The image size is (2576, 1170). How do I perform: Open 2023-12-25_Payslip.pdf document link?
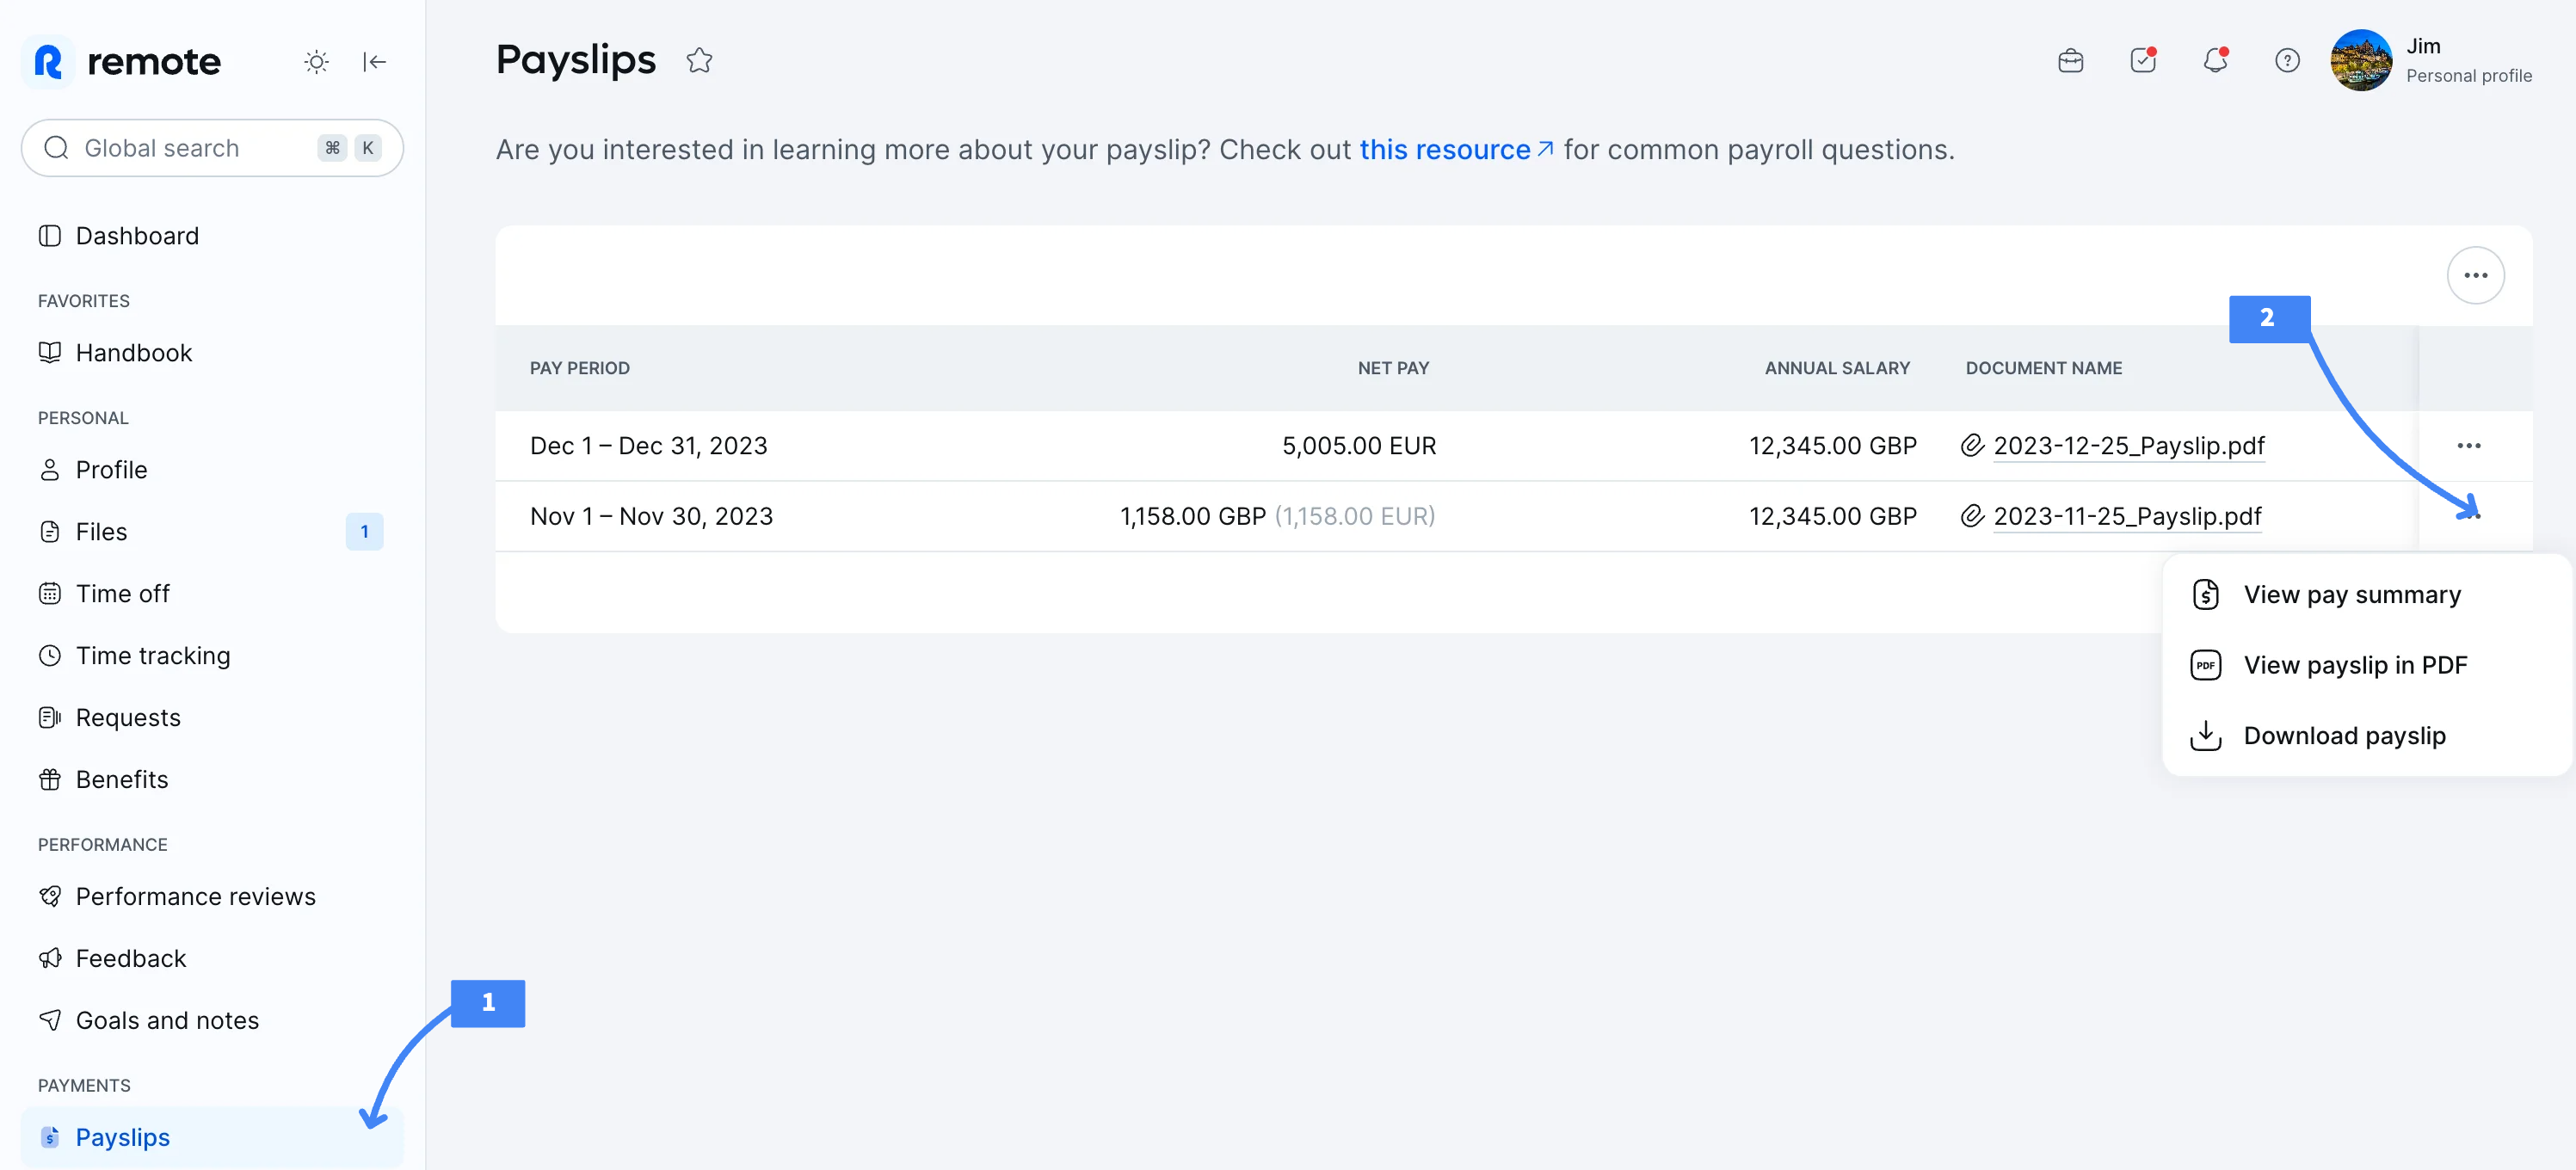2128,446
